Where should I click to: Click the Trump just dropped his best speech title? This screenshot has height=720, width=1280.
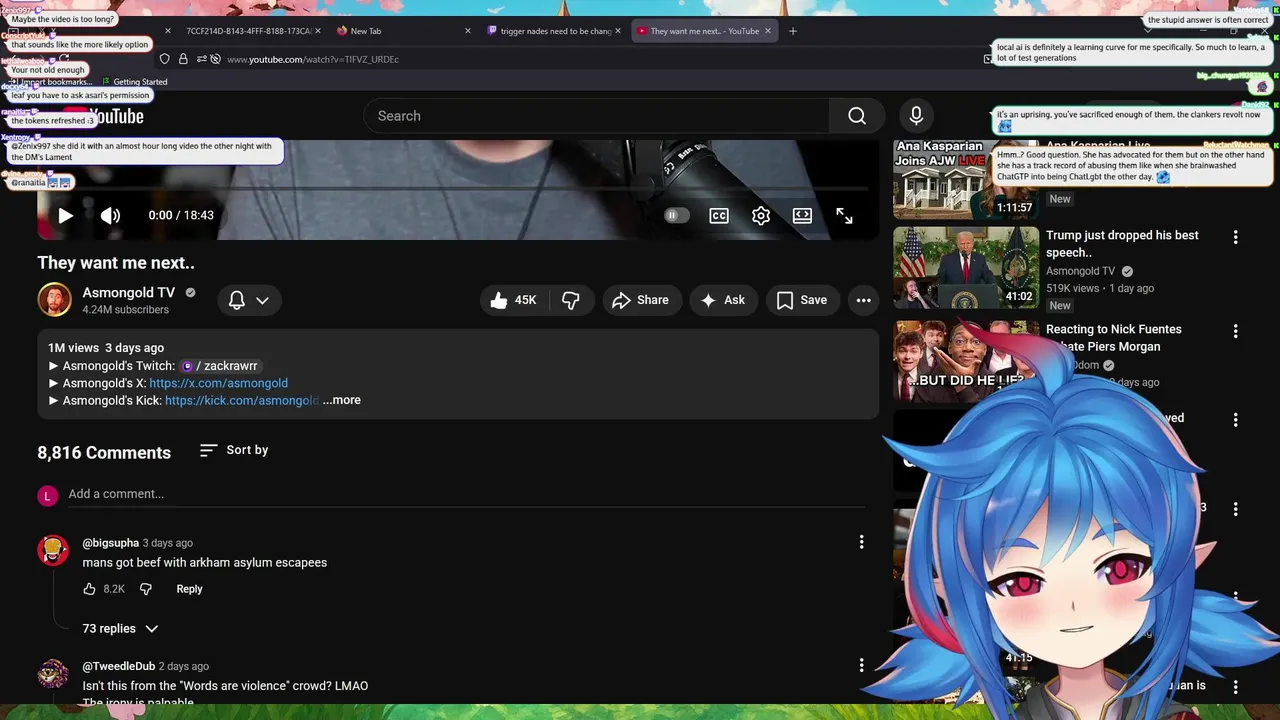click(x=1122, y=244)
